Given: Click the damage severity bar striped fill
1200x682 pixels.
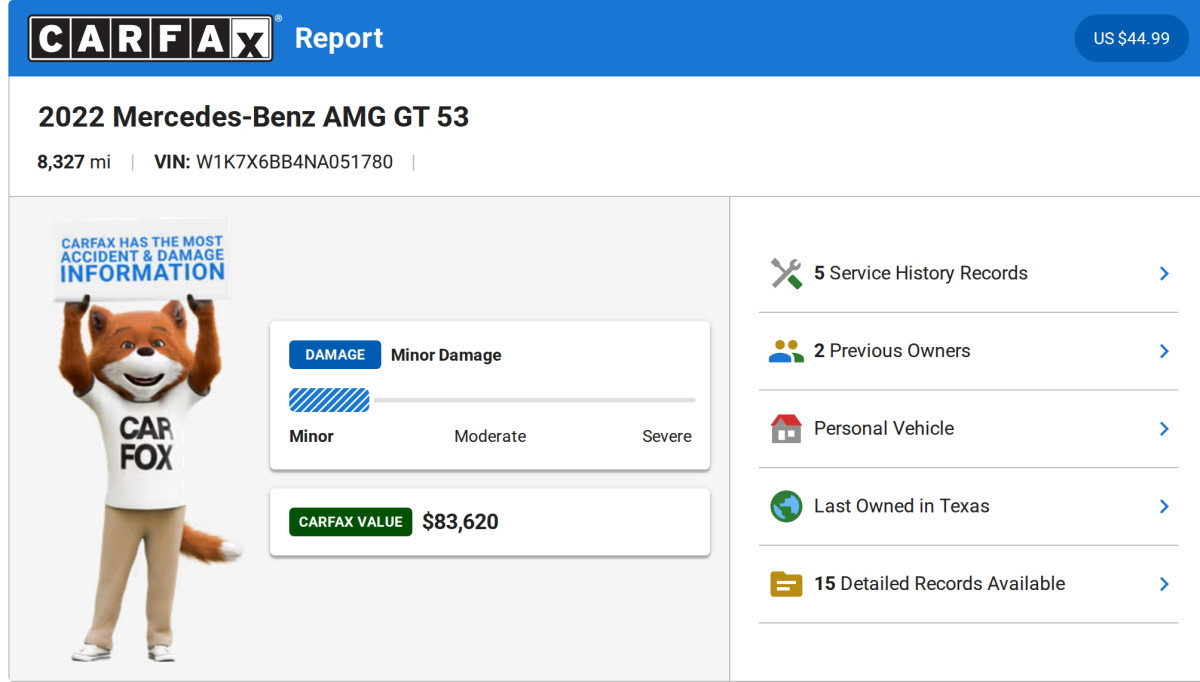Looking at the screenshot, I should click(x=329, y=401).
